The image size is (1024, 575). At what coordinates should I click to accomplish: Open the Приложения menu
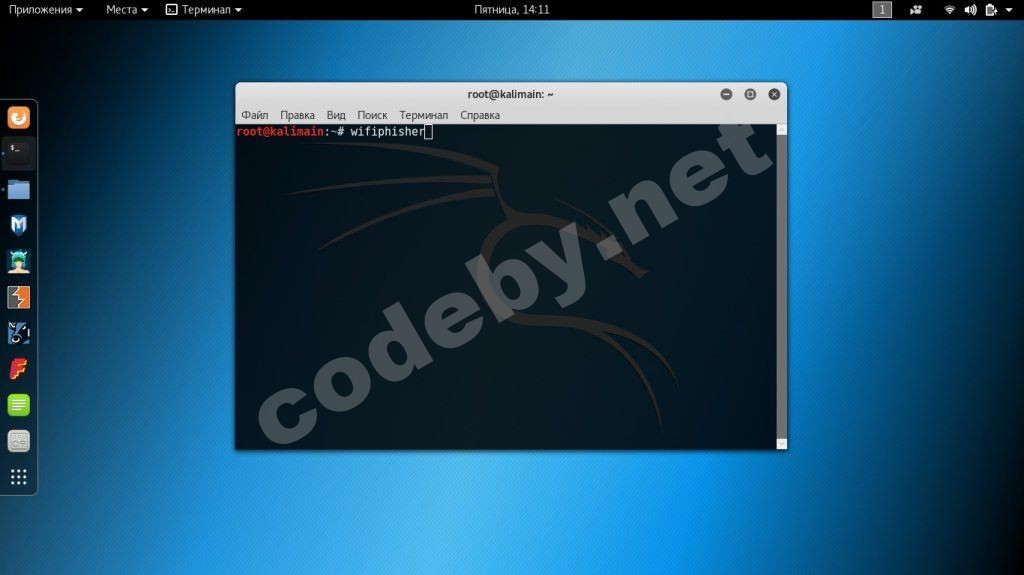coord(46,10)
